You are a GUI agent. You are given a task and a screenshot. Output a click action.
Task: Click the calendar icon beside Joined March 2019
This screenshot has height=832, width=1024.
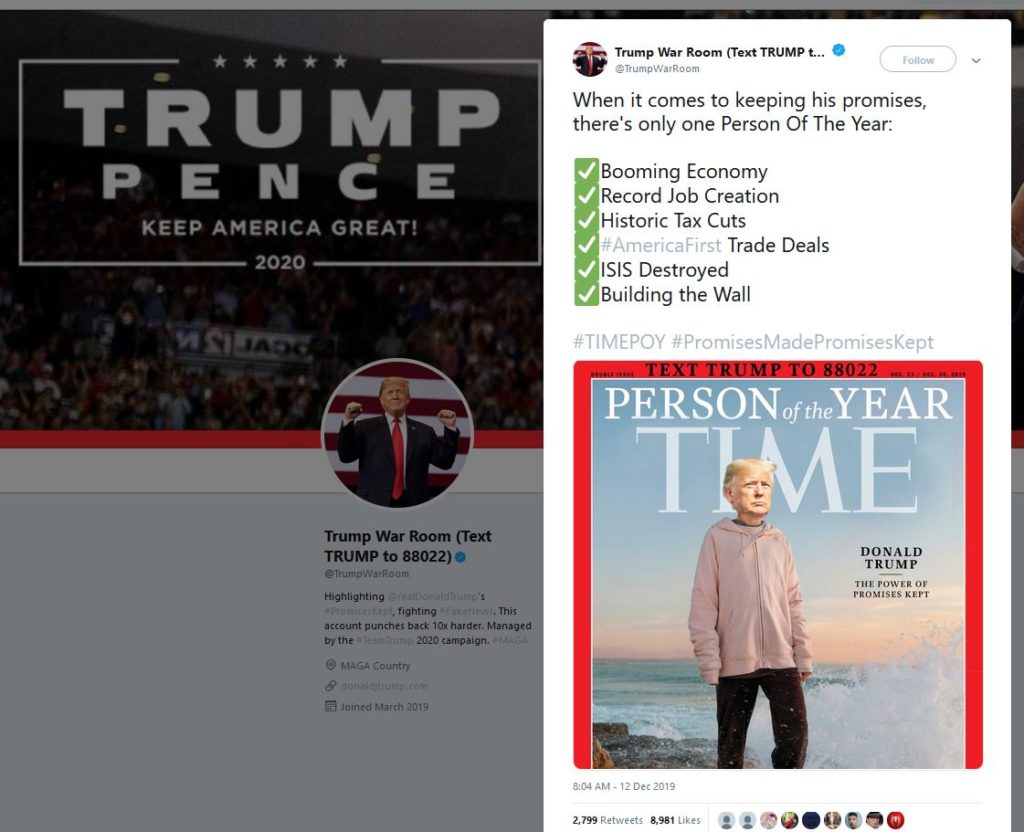330,706
